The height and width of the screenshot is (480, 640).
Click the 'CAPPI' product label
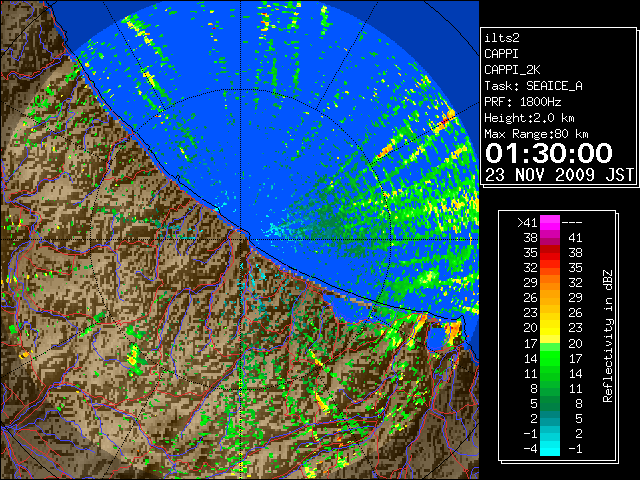pyautogui.click(x=501, y=54)
